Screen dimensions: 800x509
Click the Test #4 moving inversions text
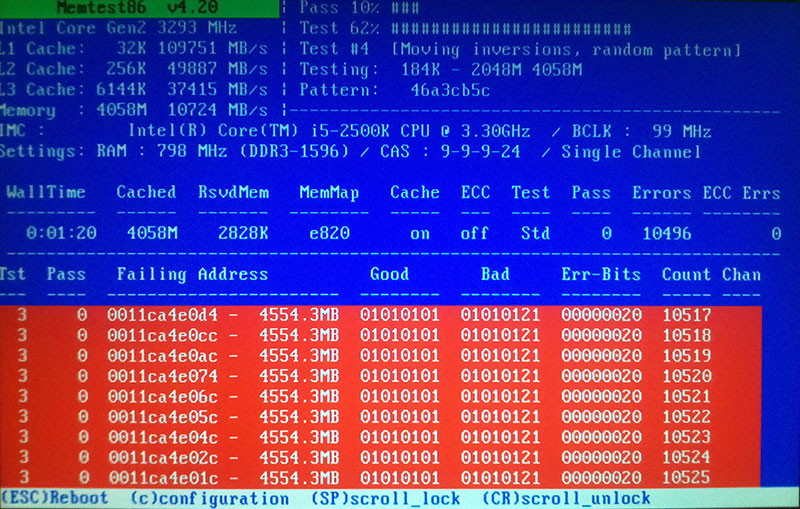point(519,49)
